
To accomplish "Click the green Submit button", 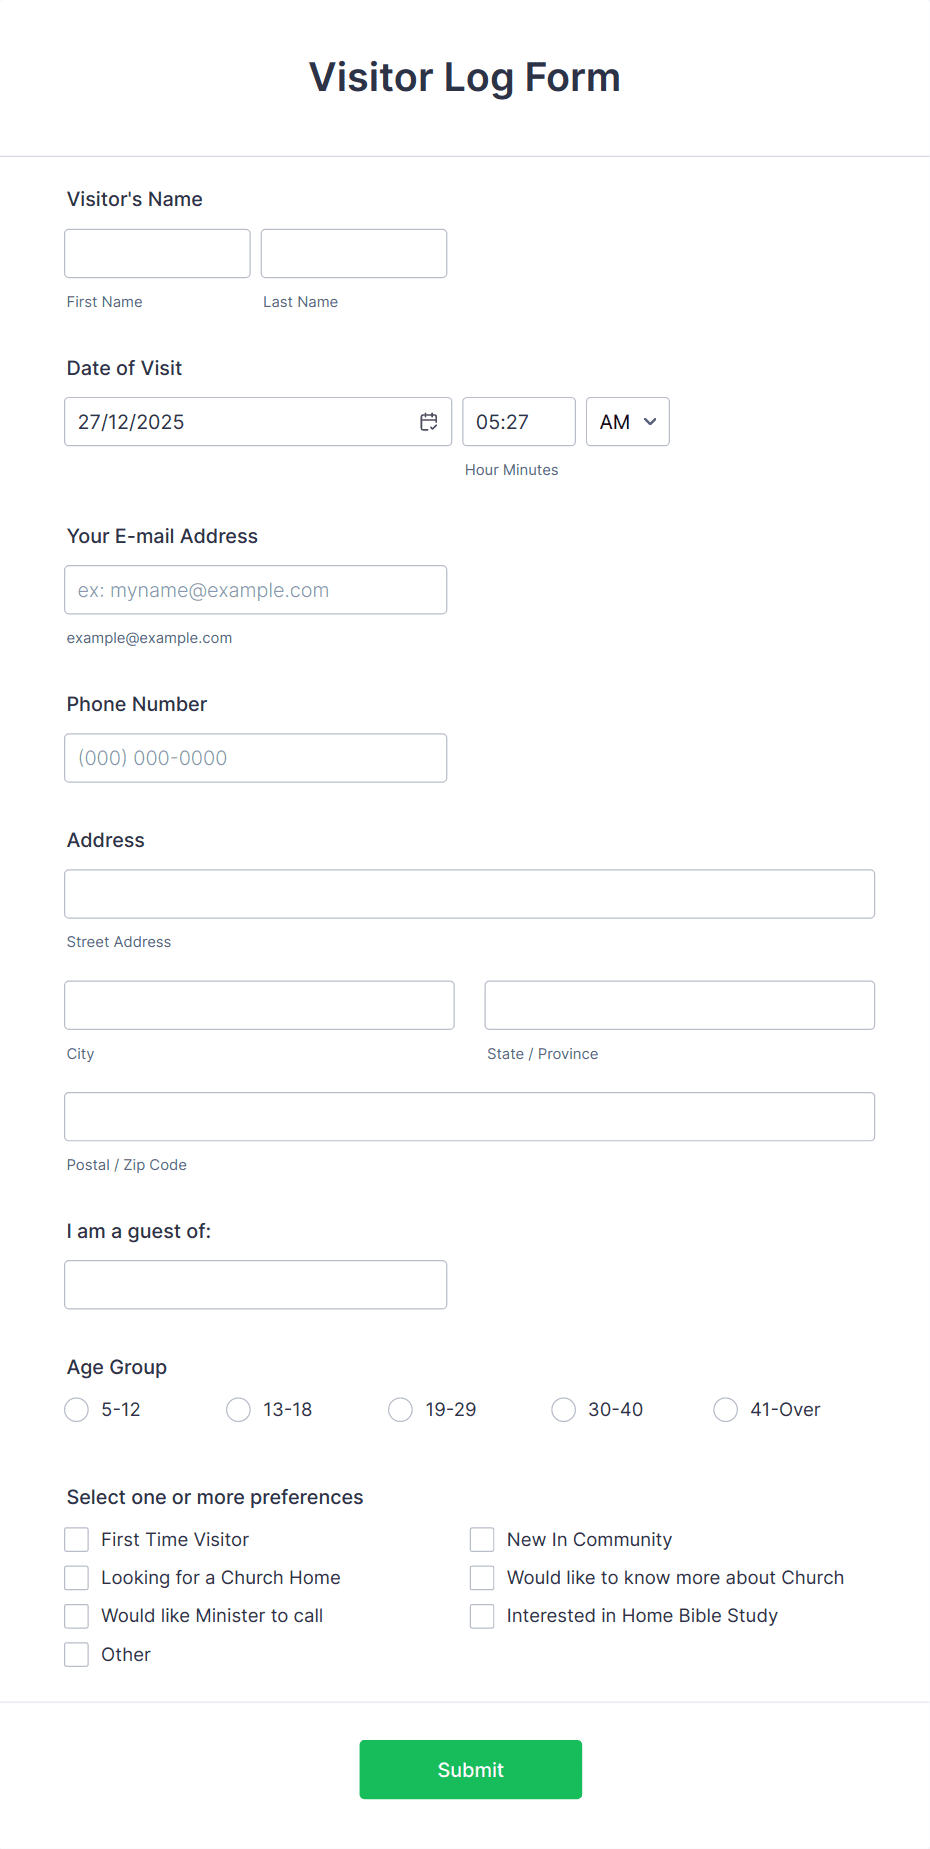I will [x=470, y=1769].
